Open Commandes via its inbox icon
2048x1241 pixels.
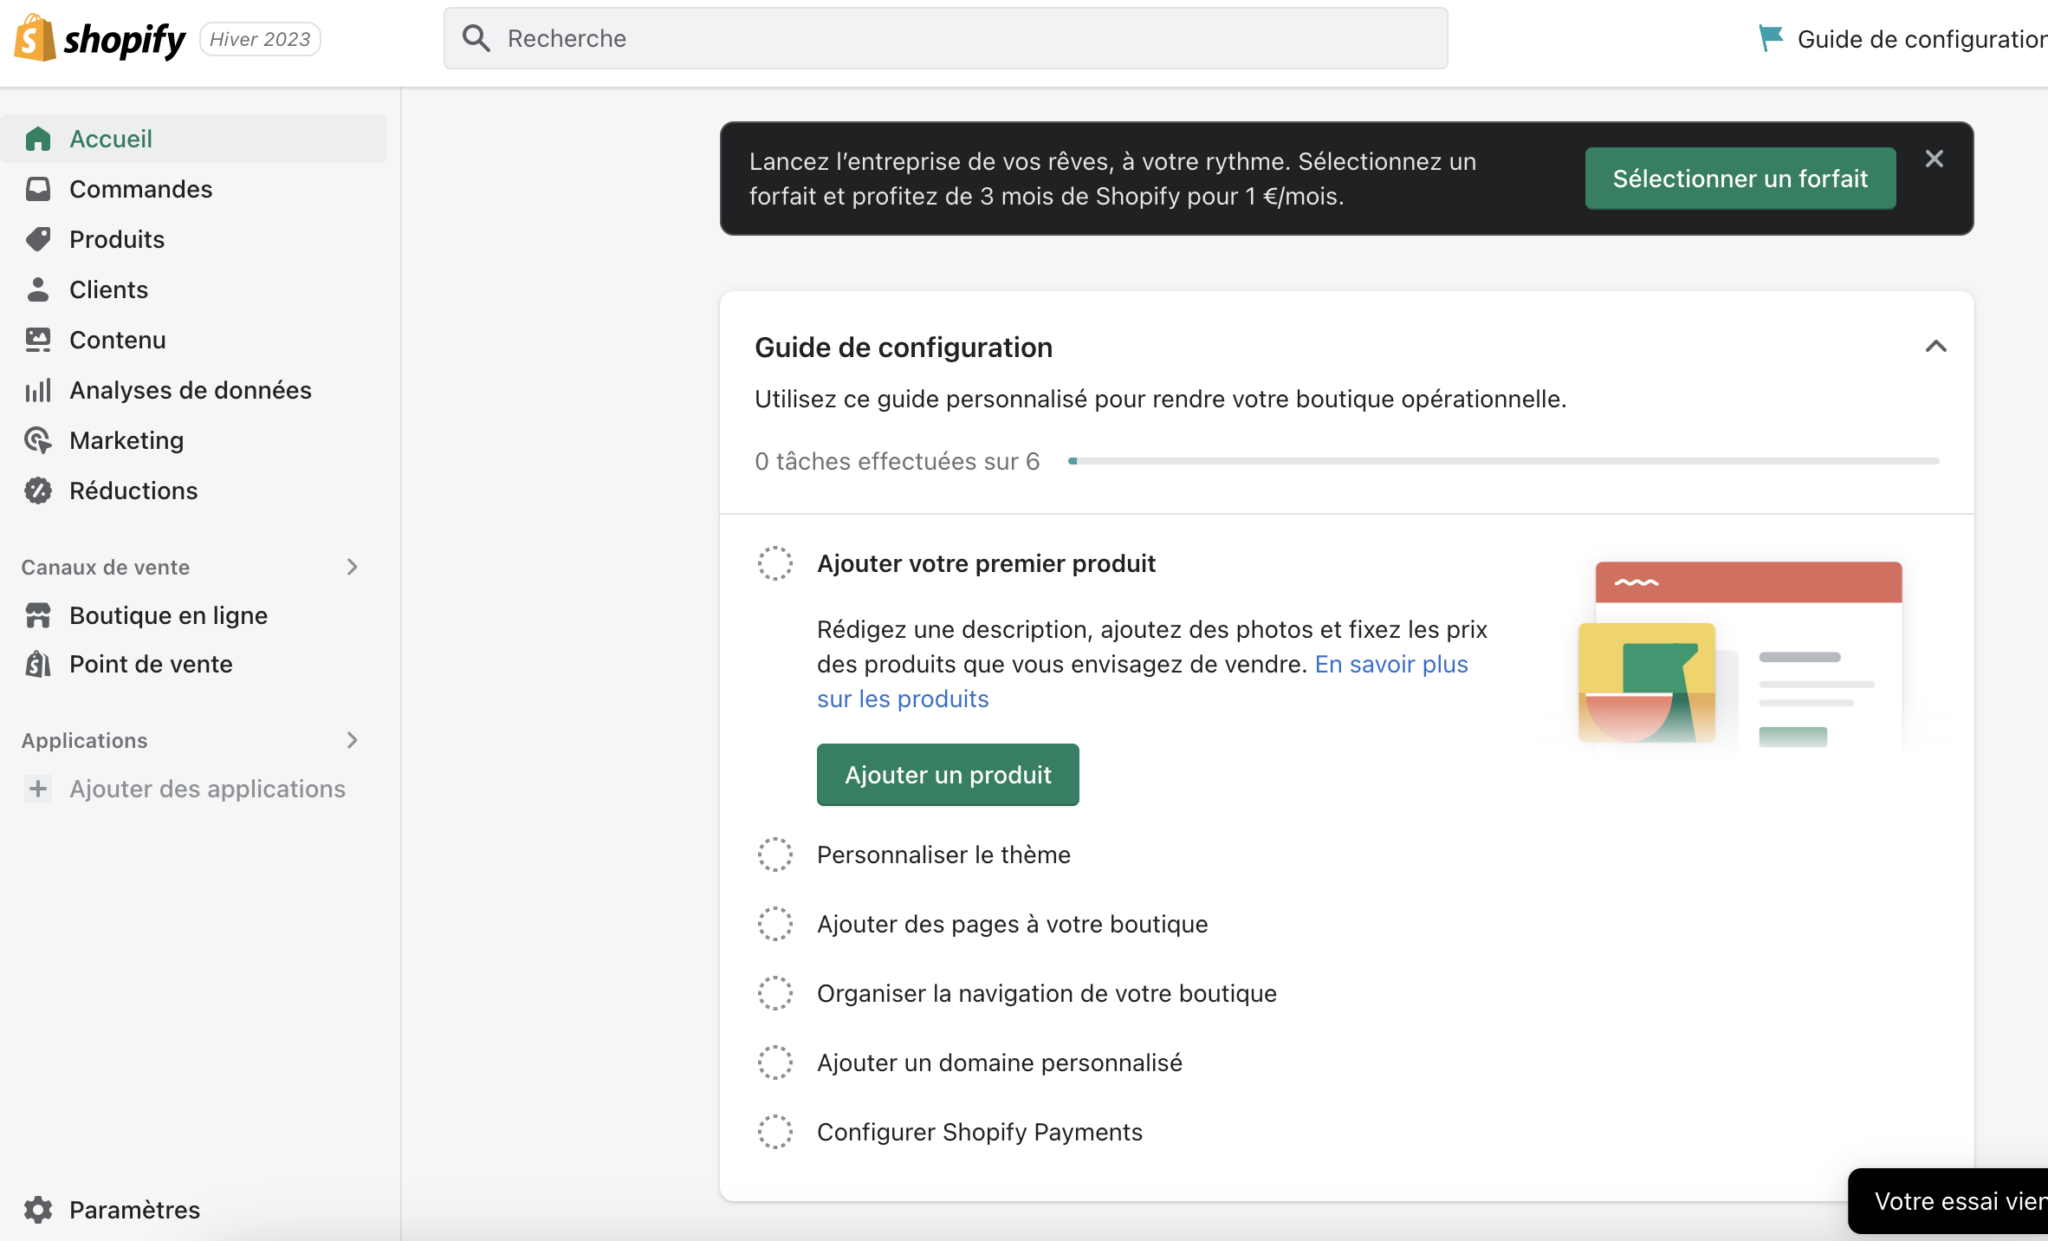pyautogui.click(x=38, y=189)
